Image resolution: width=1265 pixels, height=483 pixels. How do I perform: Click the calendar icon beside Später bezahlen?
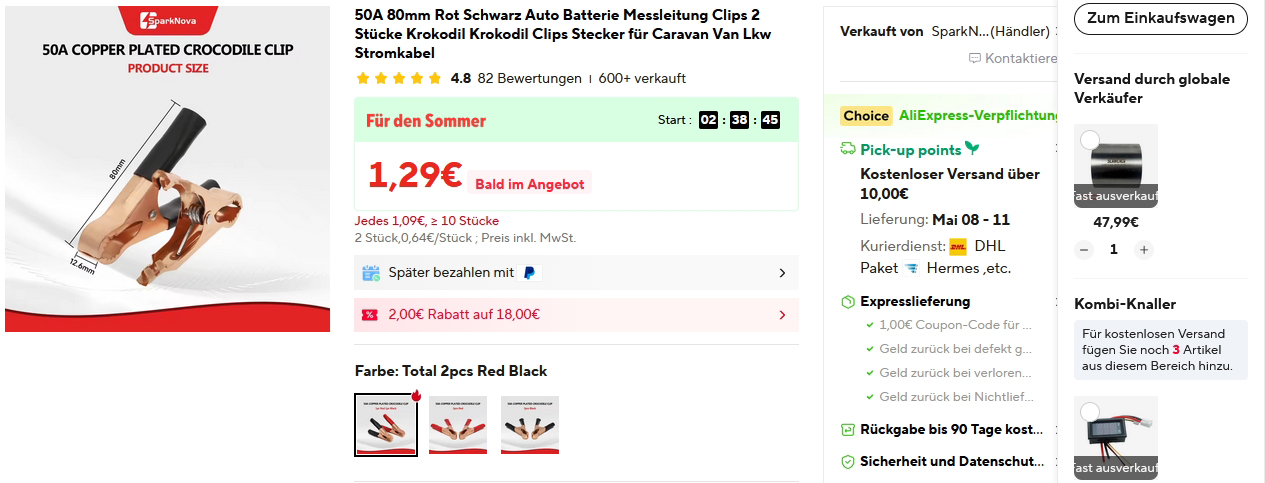coord(371,272)
